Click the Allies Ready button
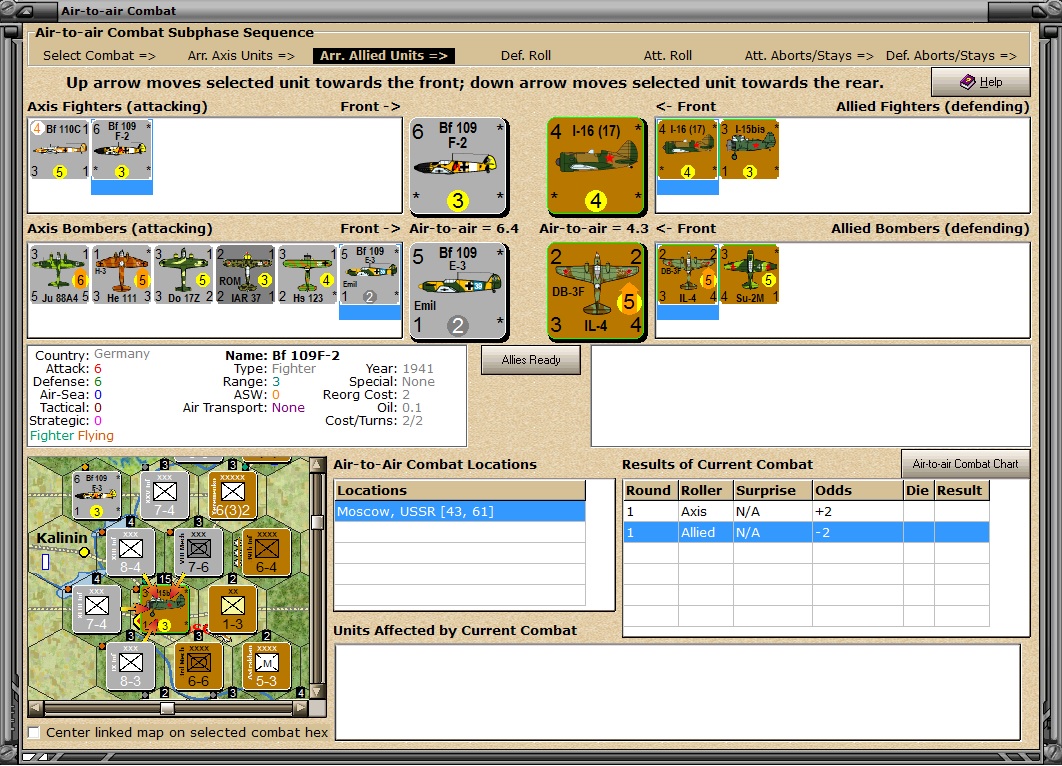 [531, 360]
